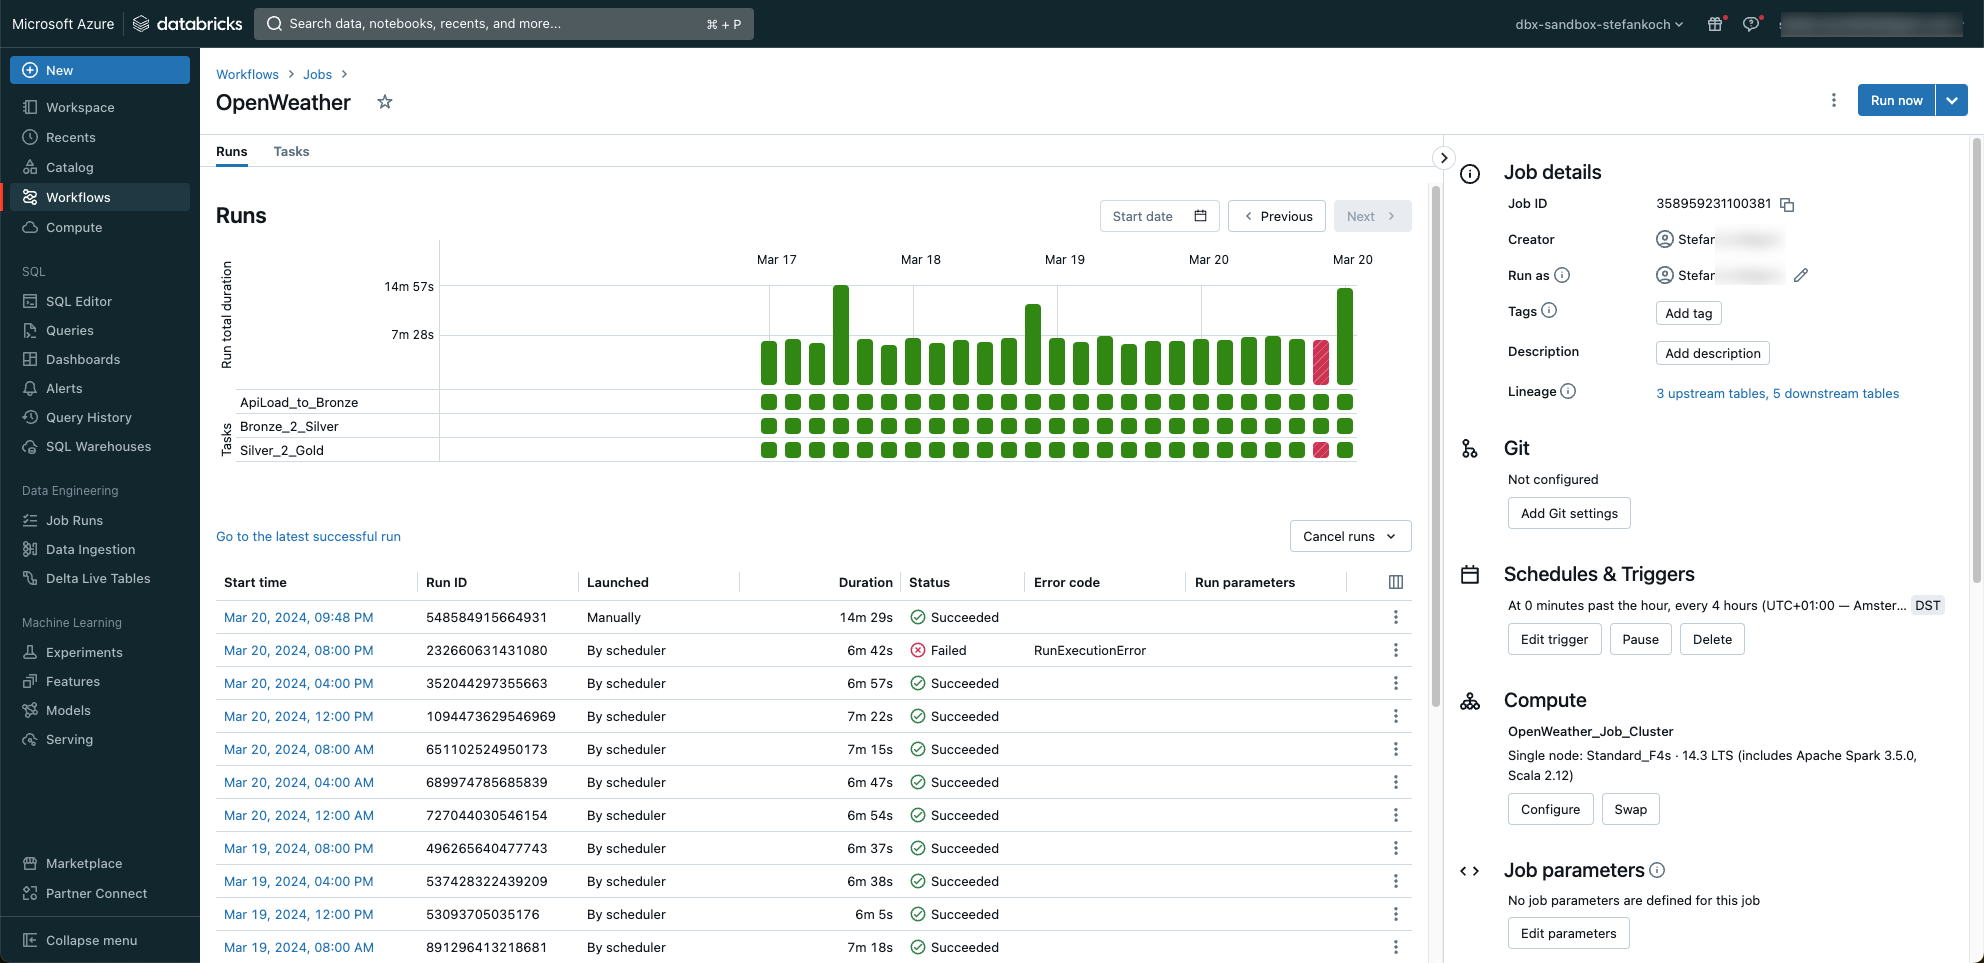Viewport: 1984px width, 963px height.
Task: Open the dbx-sandbox workspace switcher dropdown
Action: (1598, 24)
